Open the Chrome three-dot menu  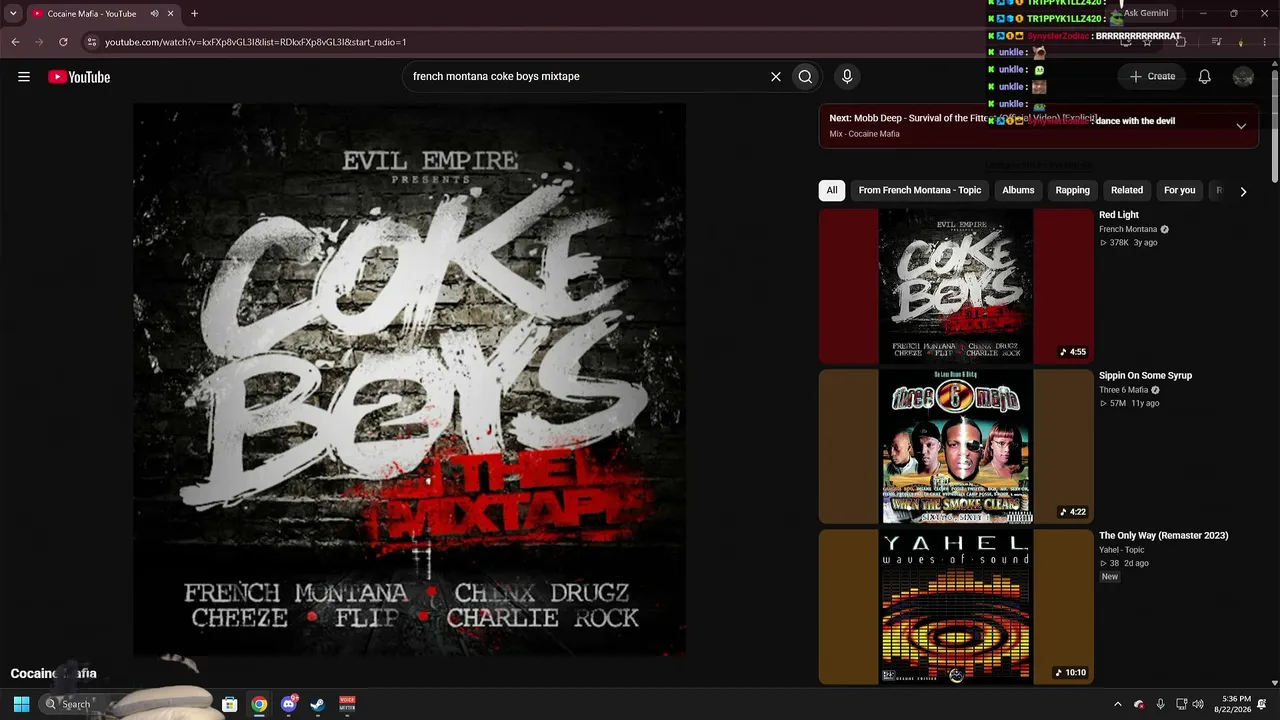pyautogui.click(x=1264, y=42)
